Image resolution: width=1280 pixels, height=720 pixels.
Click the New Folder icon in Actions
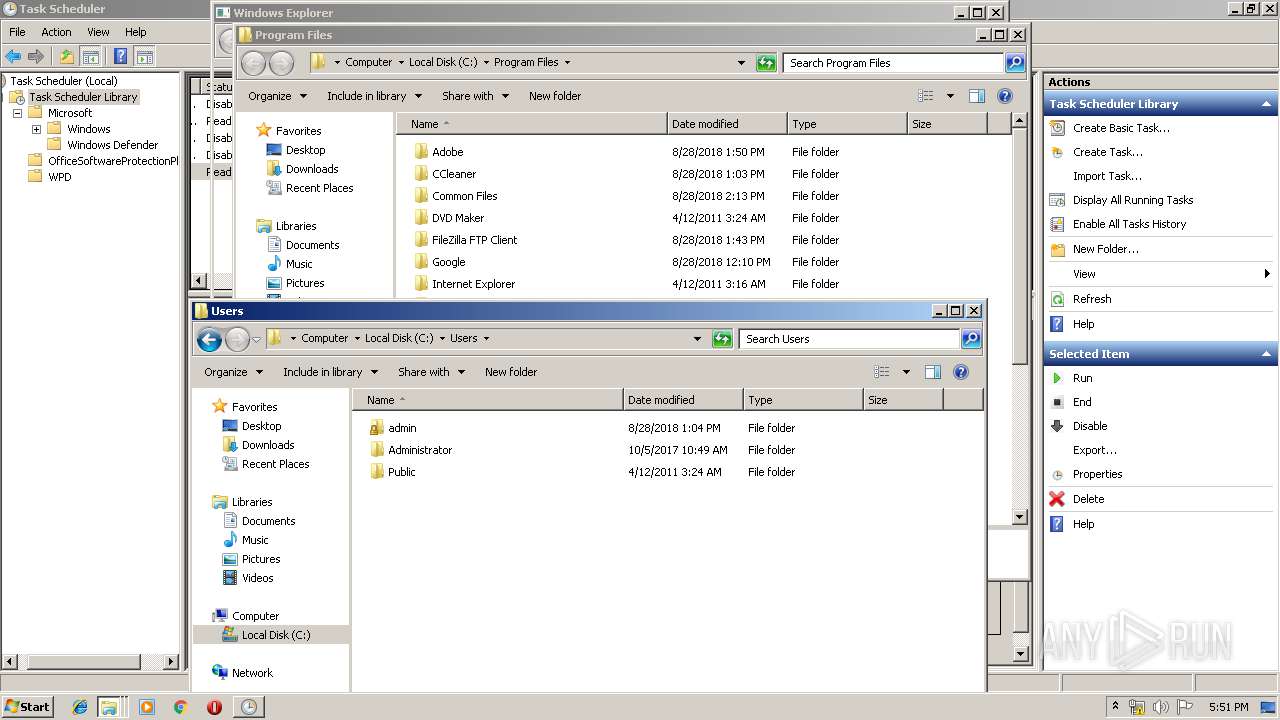coord(1057,249)
